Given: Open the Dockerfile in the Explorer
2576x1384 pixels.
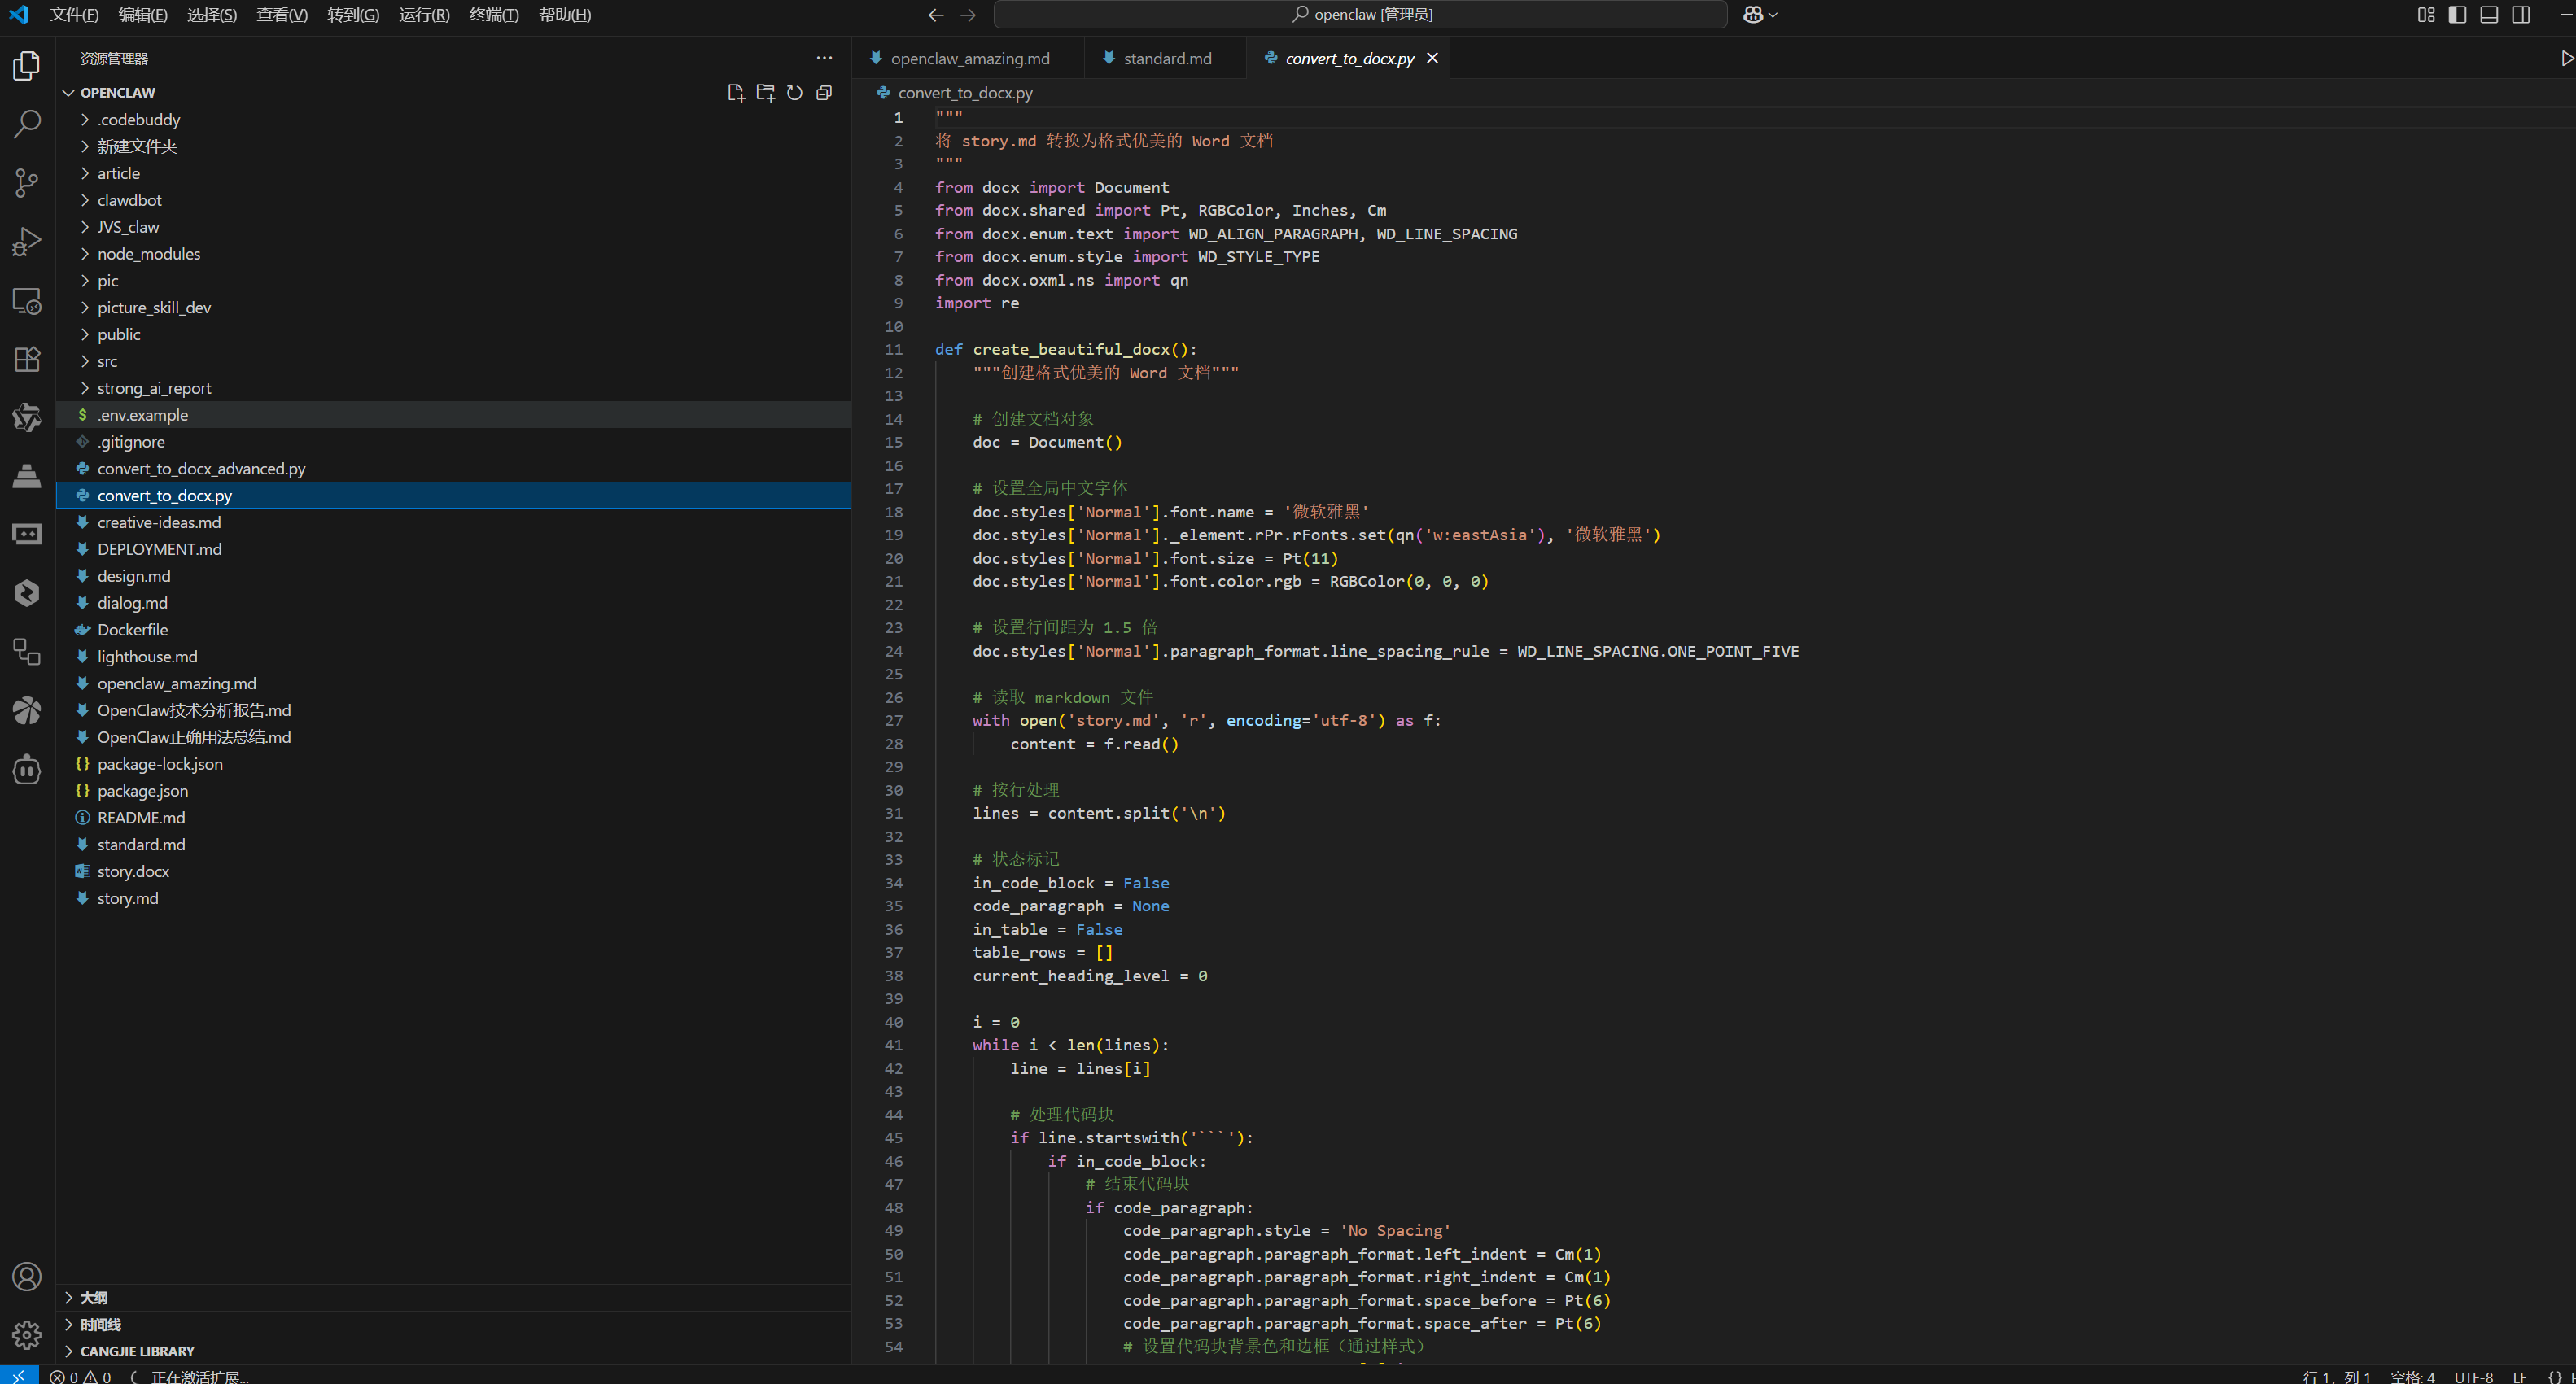Looking at the screenshot, I should [x=454, y=630].
